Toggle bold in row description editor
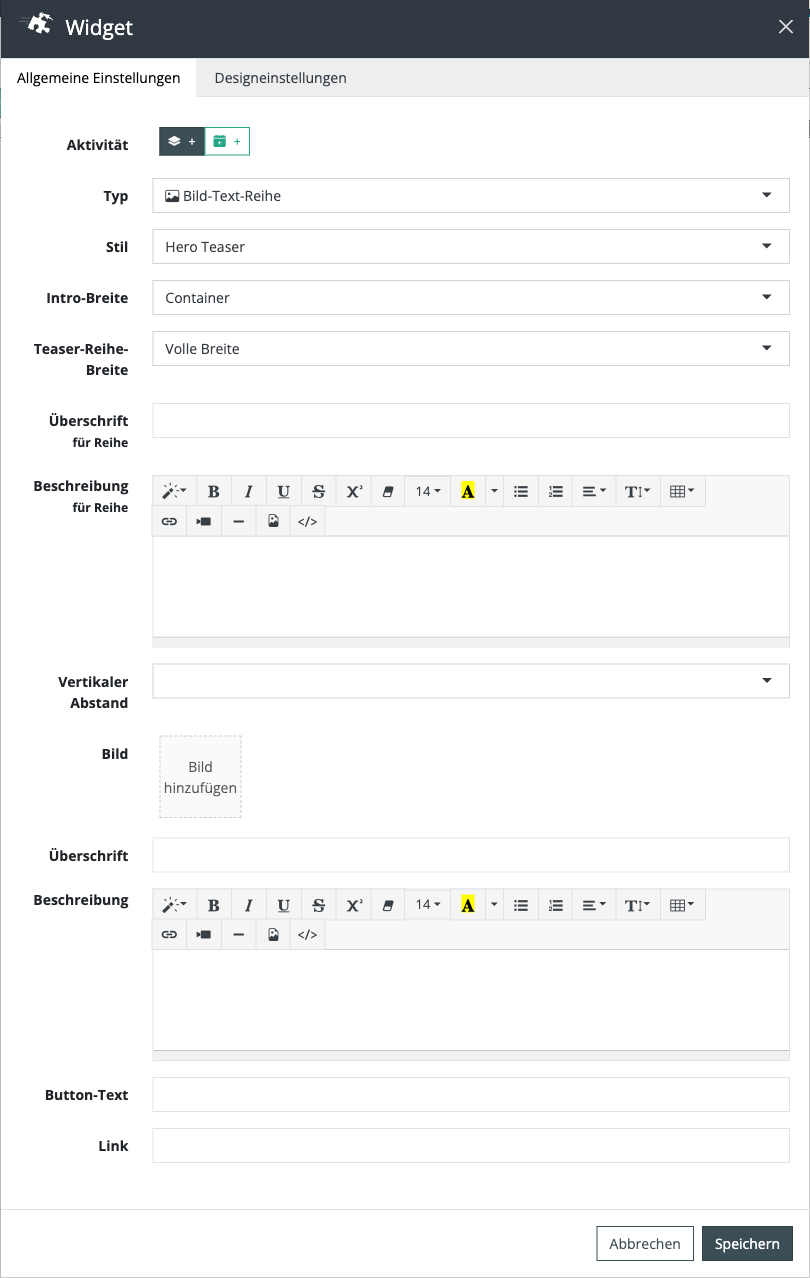The width and height of the screenshot is (810, 1278). pyautogui.click(x=214, y=491)
